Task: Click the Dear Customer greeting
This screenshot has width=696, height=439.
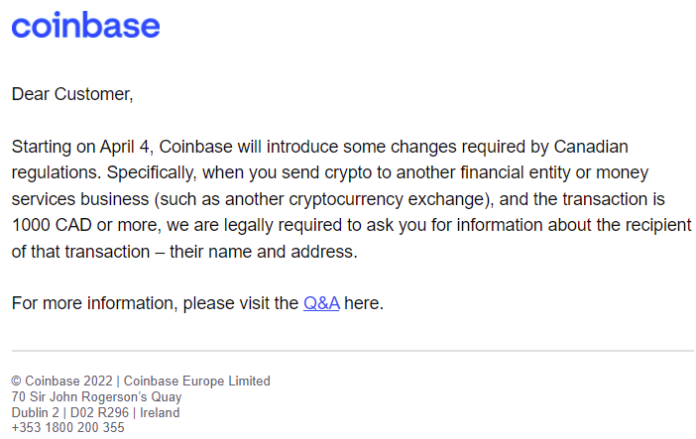Action: point(72,95)
